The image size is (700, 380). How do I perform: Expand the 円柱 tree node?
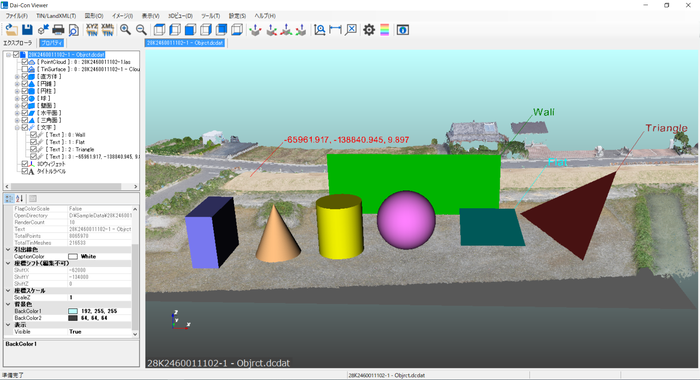17,91
